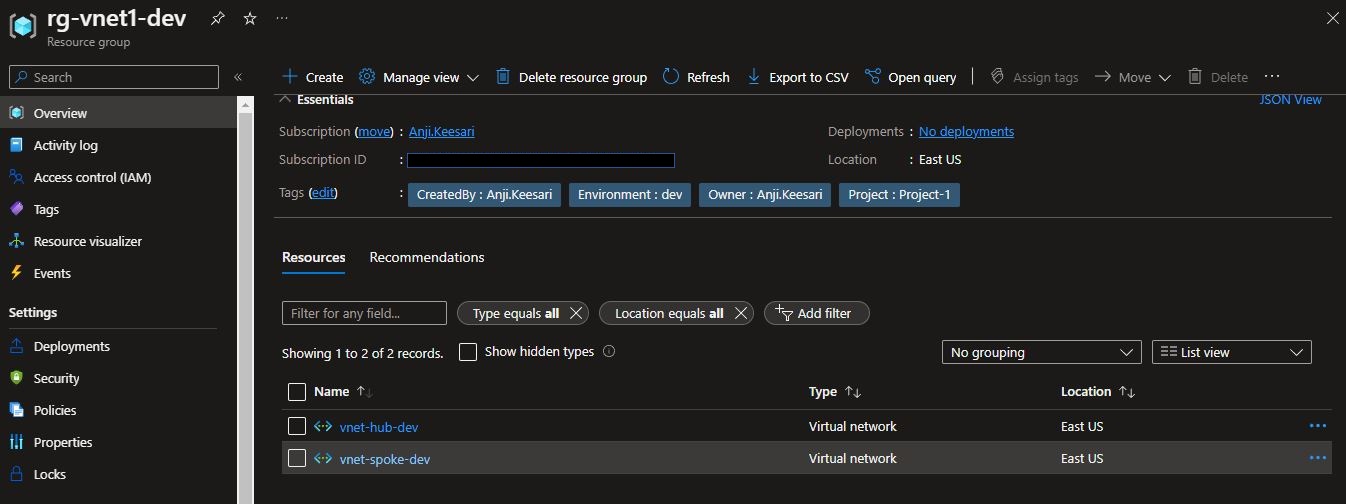
Task: Switch to Recommendations tab
Action: coord(427,258)
